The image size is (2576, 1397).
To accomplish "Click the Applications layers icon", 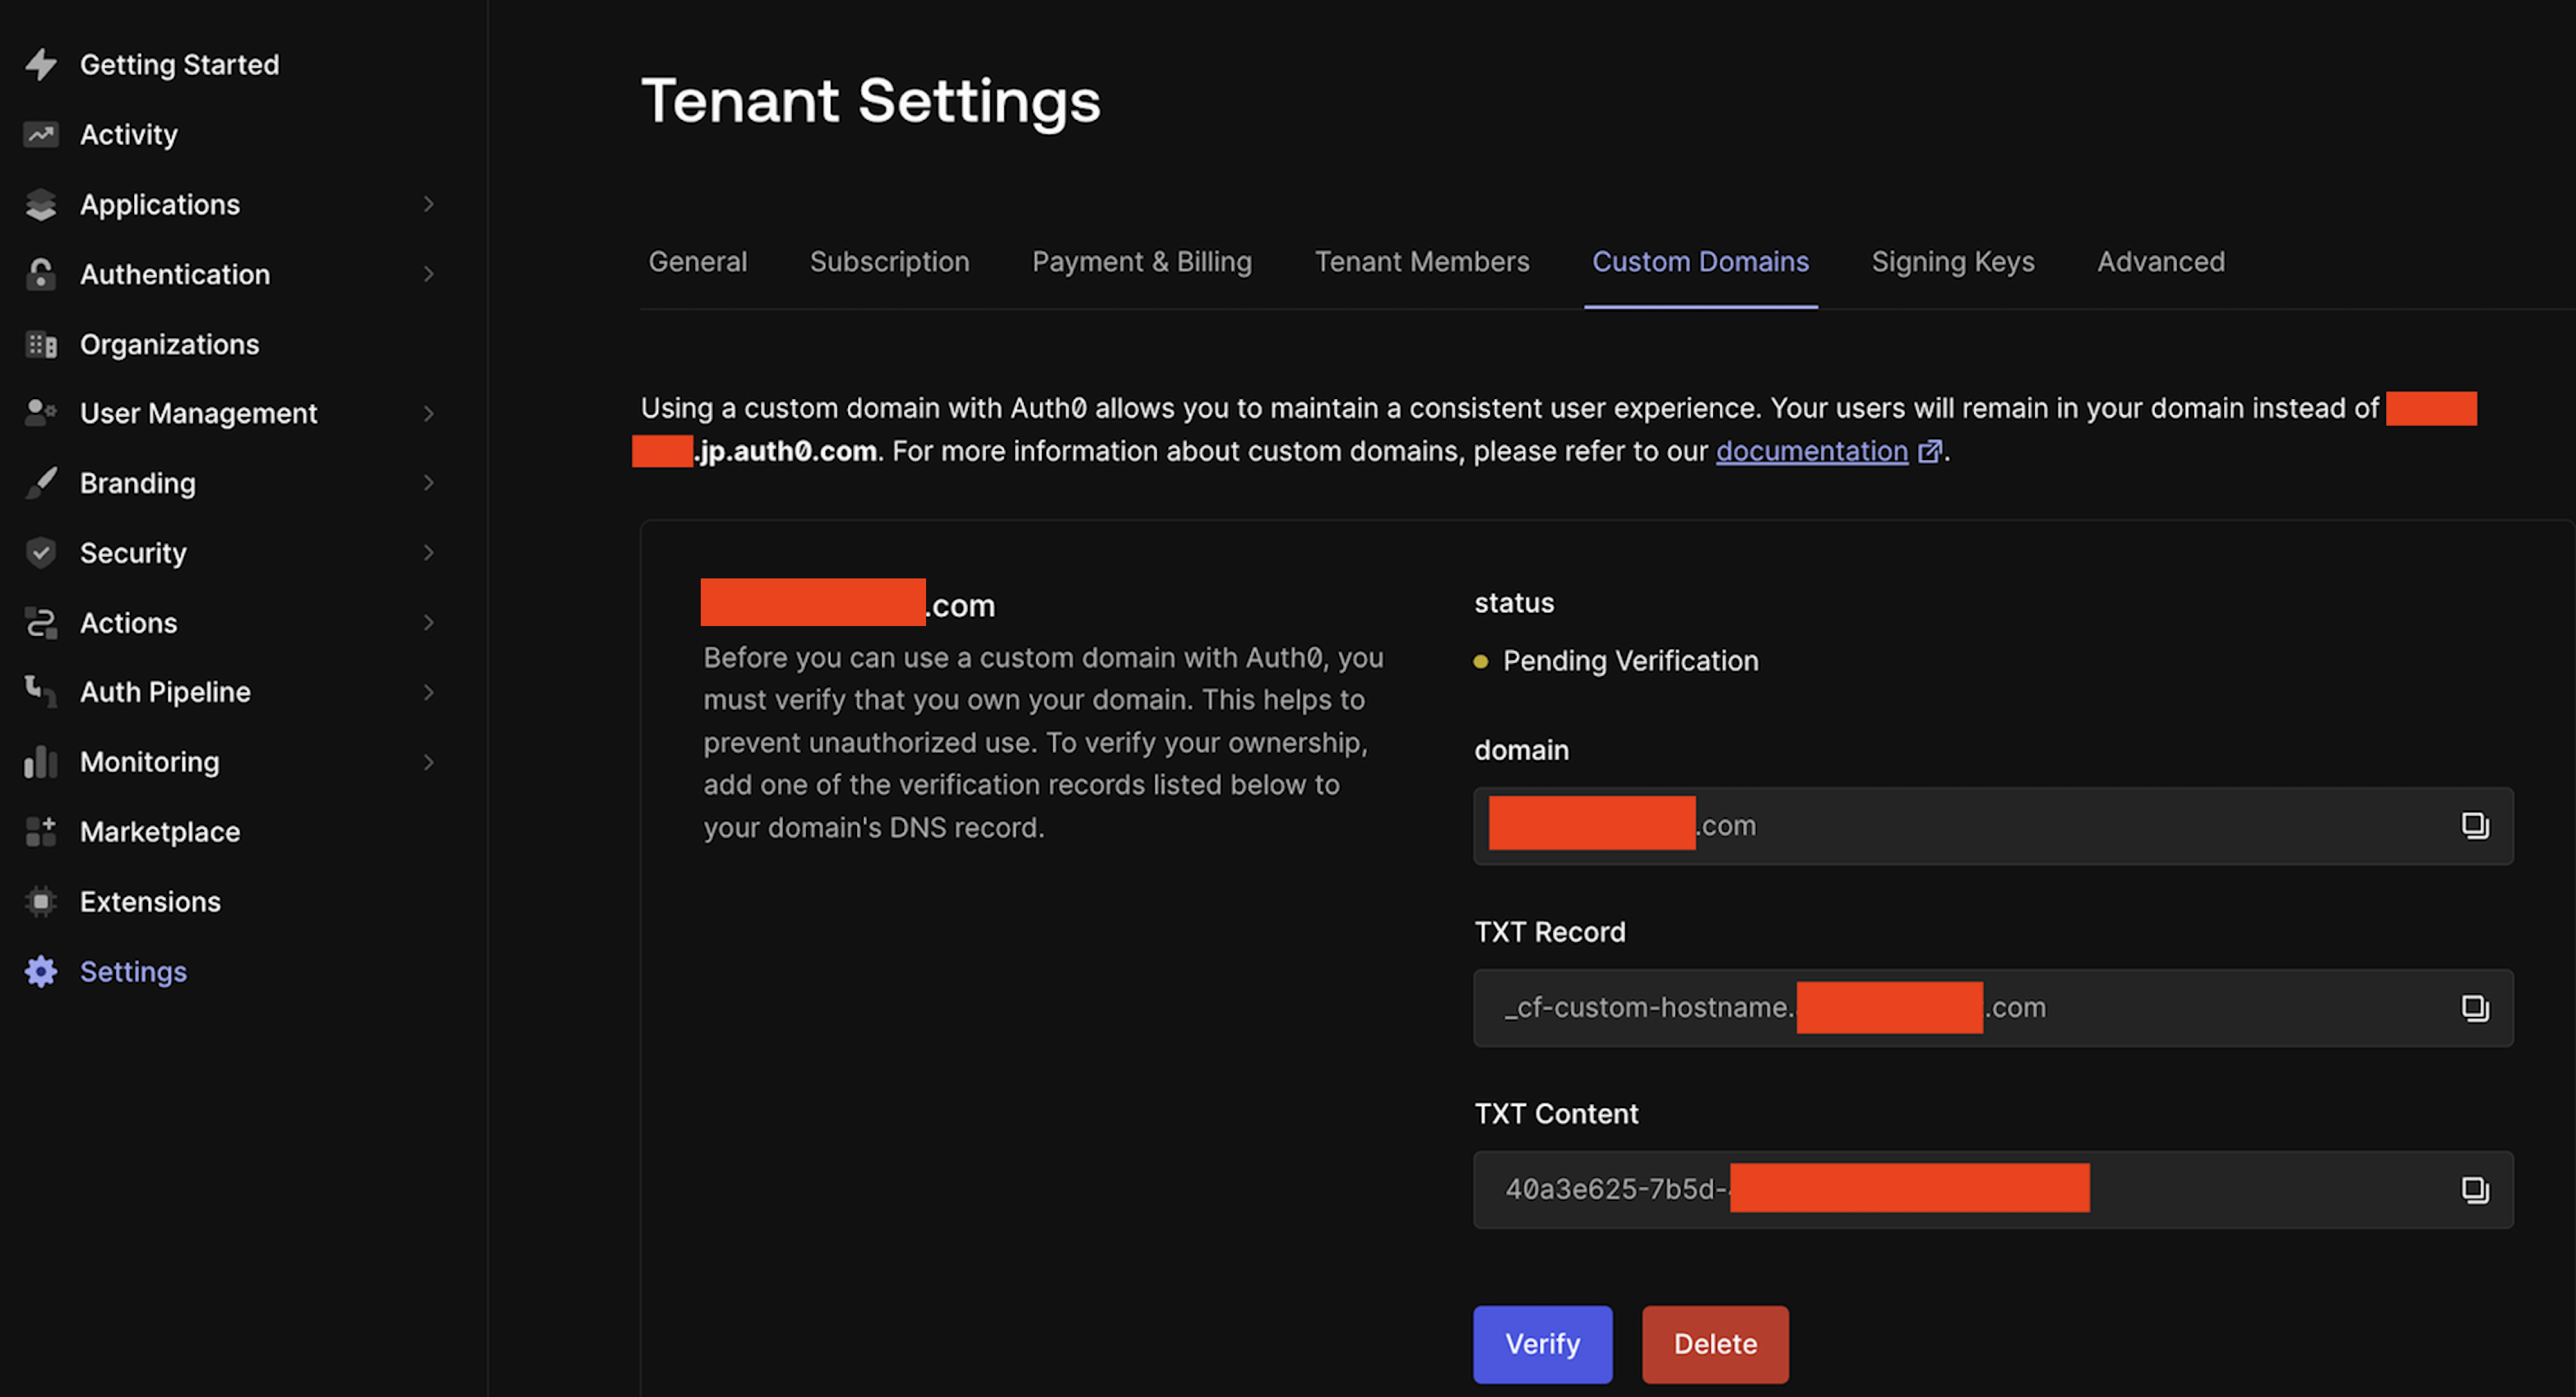I will (41, 204).
